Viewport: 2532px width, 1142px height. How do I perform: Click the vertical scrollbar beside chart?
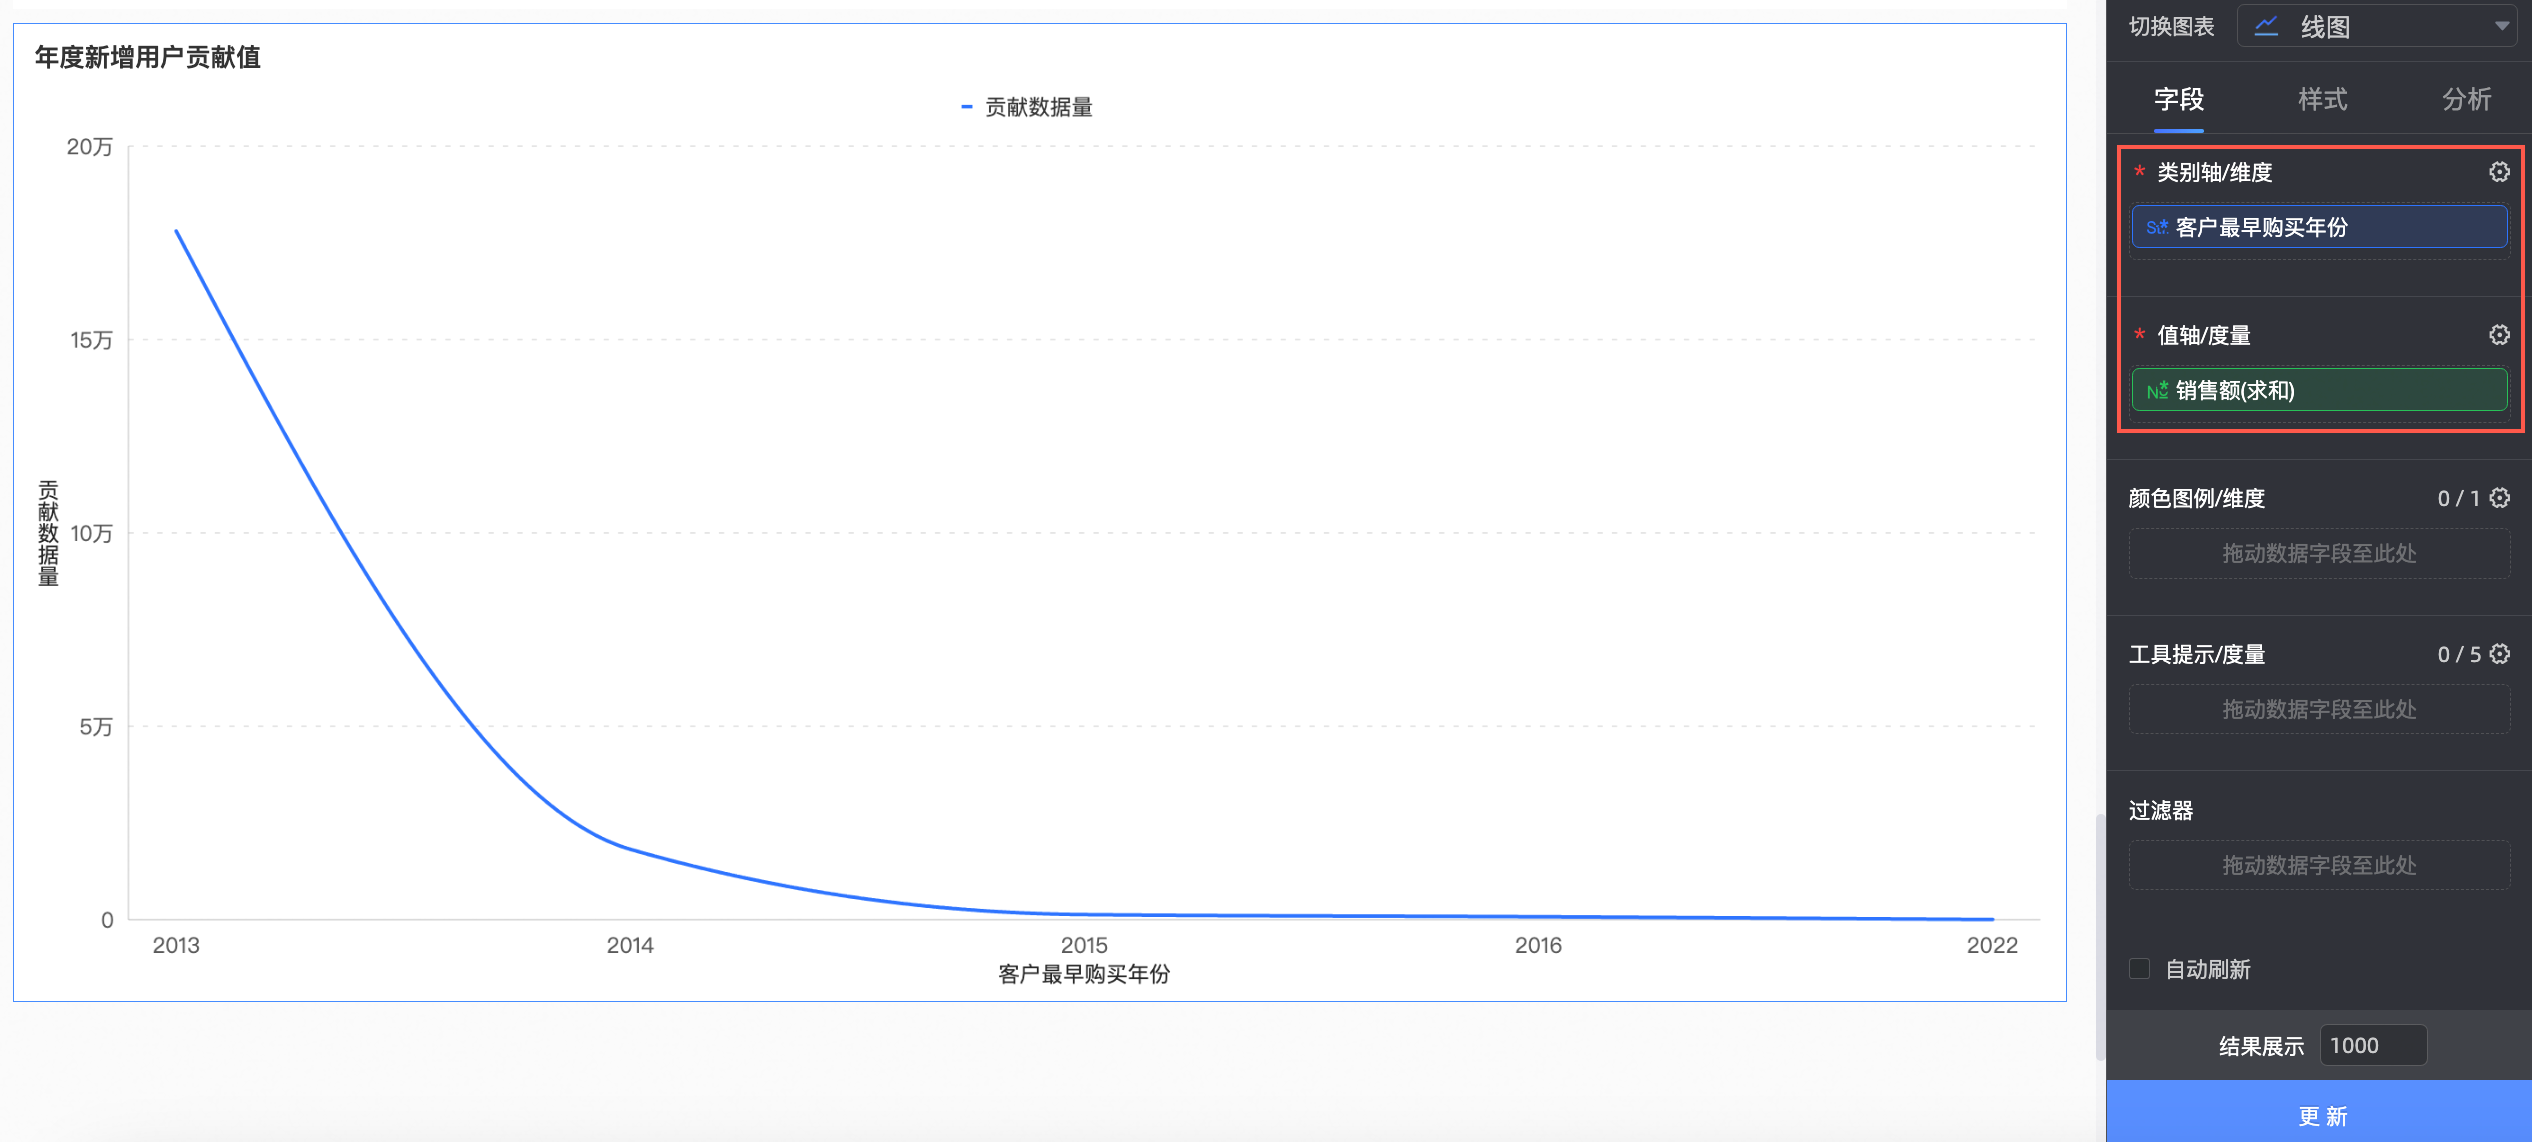click(x=2100, y=936)
